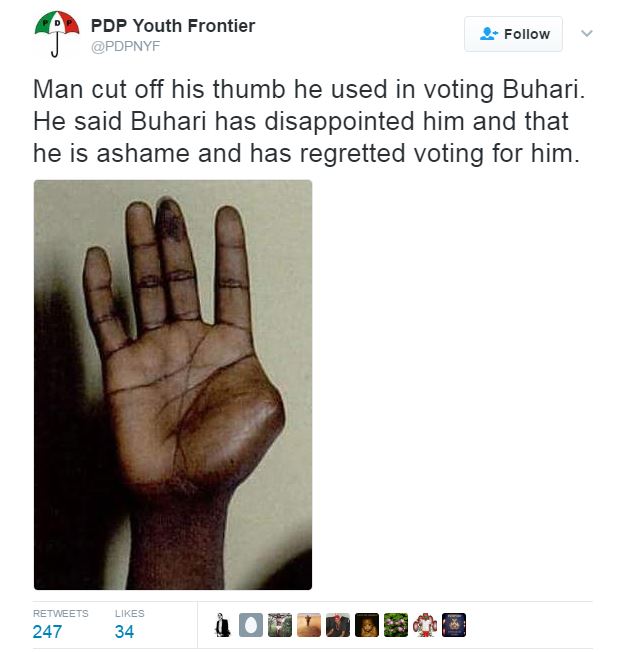627x652 pixels.
Task: Click the avatar of person in red cap
Action: point(338,625)
